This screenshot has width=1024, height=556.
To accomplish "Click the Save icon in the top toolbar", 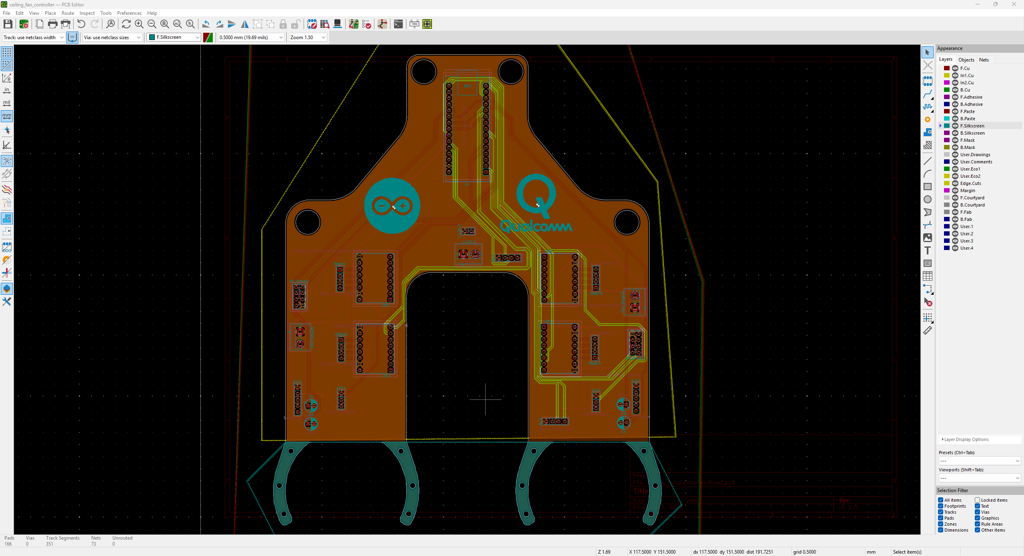I will [8, 24].
